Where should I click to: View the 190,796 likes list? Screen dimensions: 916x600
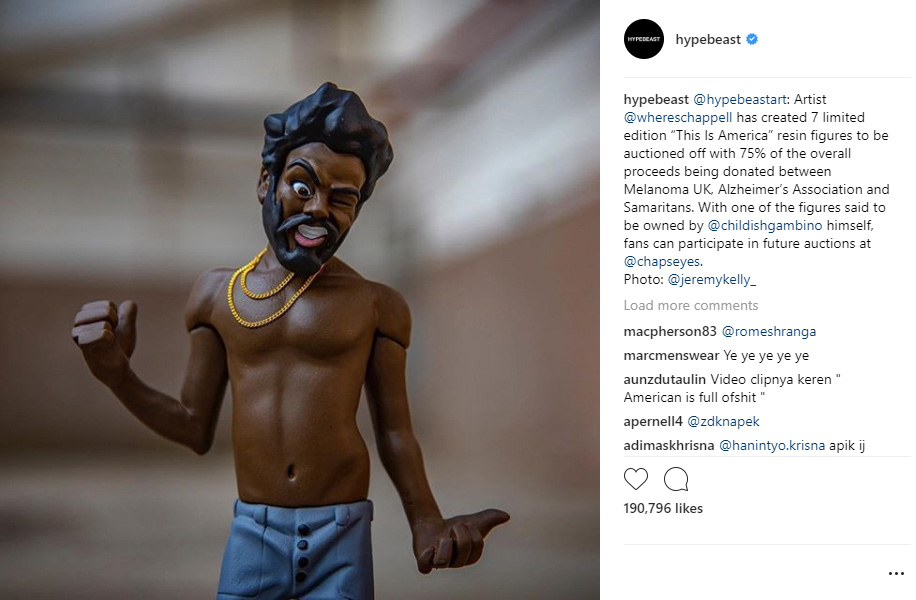663,508
